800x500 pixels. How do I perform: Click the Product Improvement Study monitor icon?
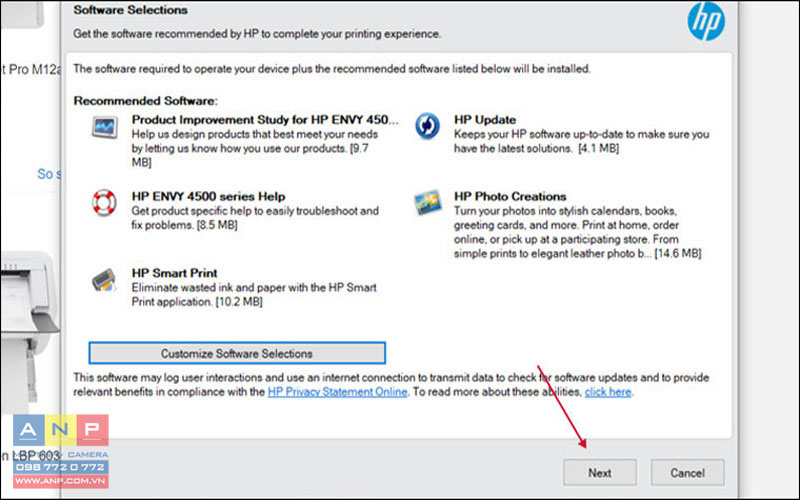[105, 127]
